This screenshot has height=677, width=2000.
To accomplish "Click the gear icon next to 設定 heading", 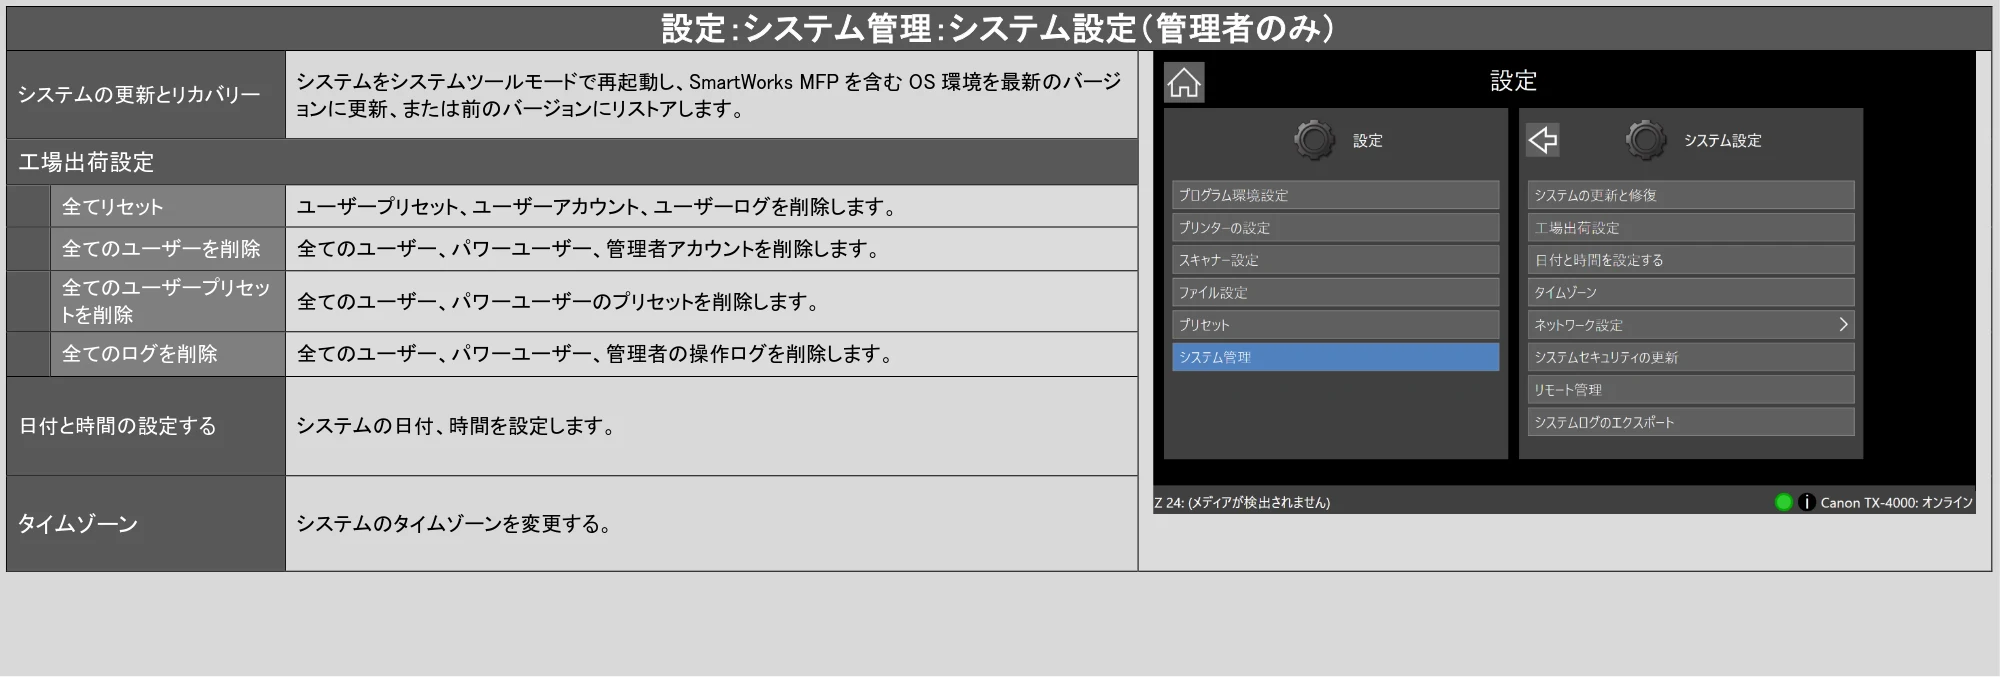I will (x=1314, y=140).
